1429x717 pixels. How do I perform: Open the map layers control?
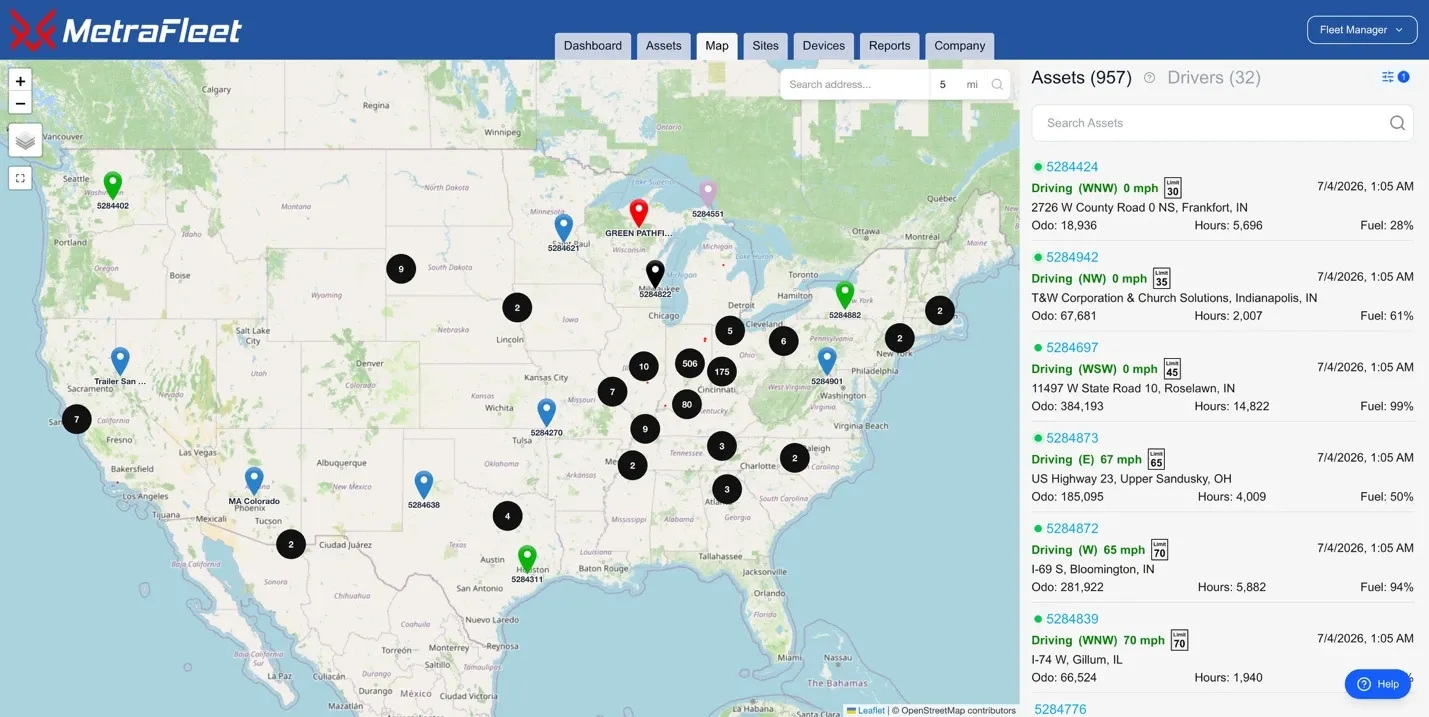[26, 141]
